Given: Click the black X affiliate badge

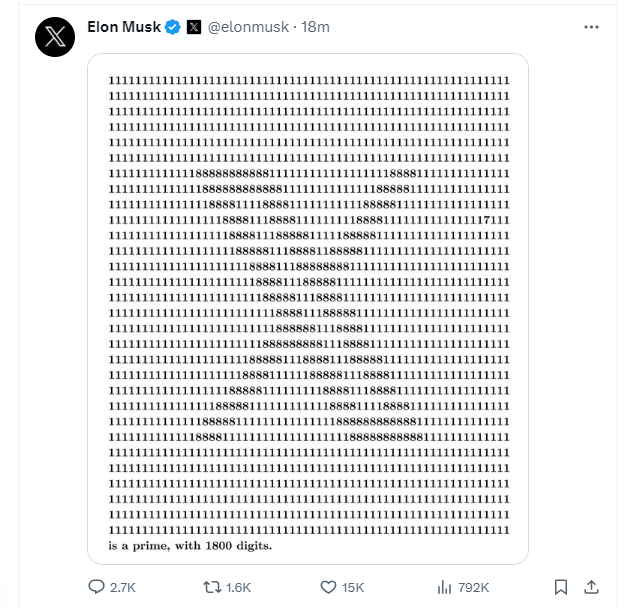Looking at the screenshot, I should pos(194,27).
